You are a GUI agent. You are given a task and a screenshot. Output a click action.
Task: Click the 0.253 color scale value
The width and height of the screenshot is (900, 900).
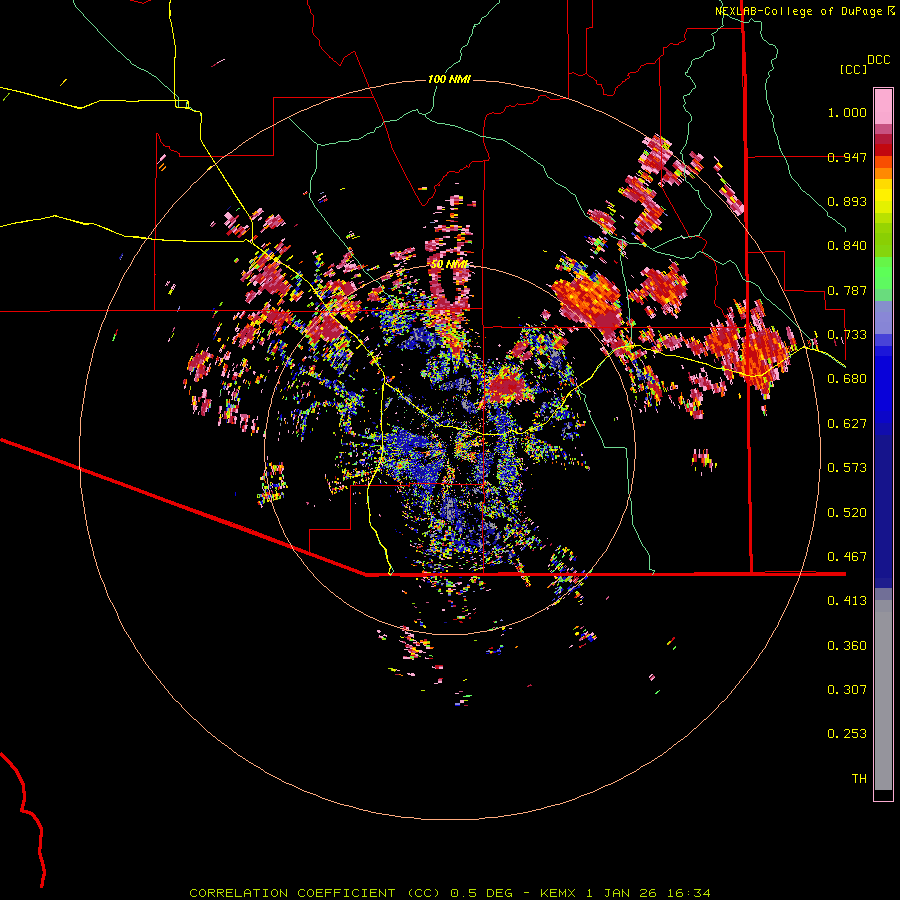pyautogui.click(x=847, y=734)
